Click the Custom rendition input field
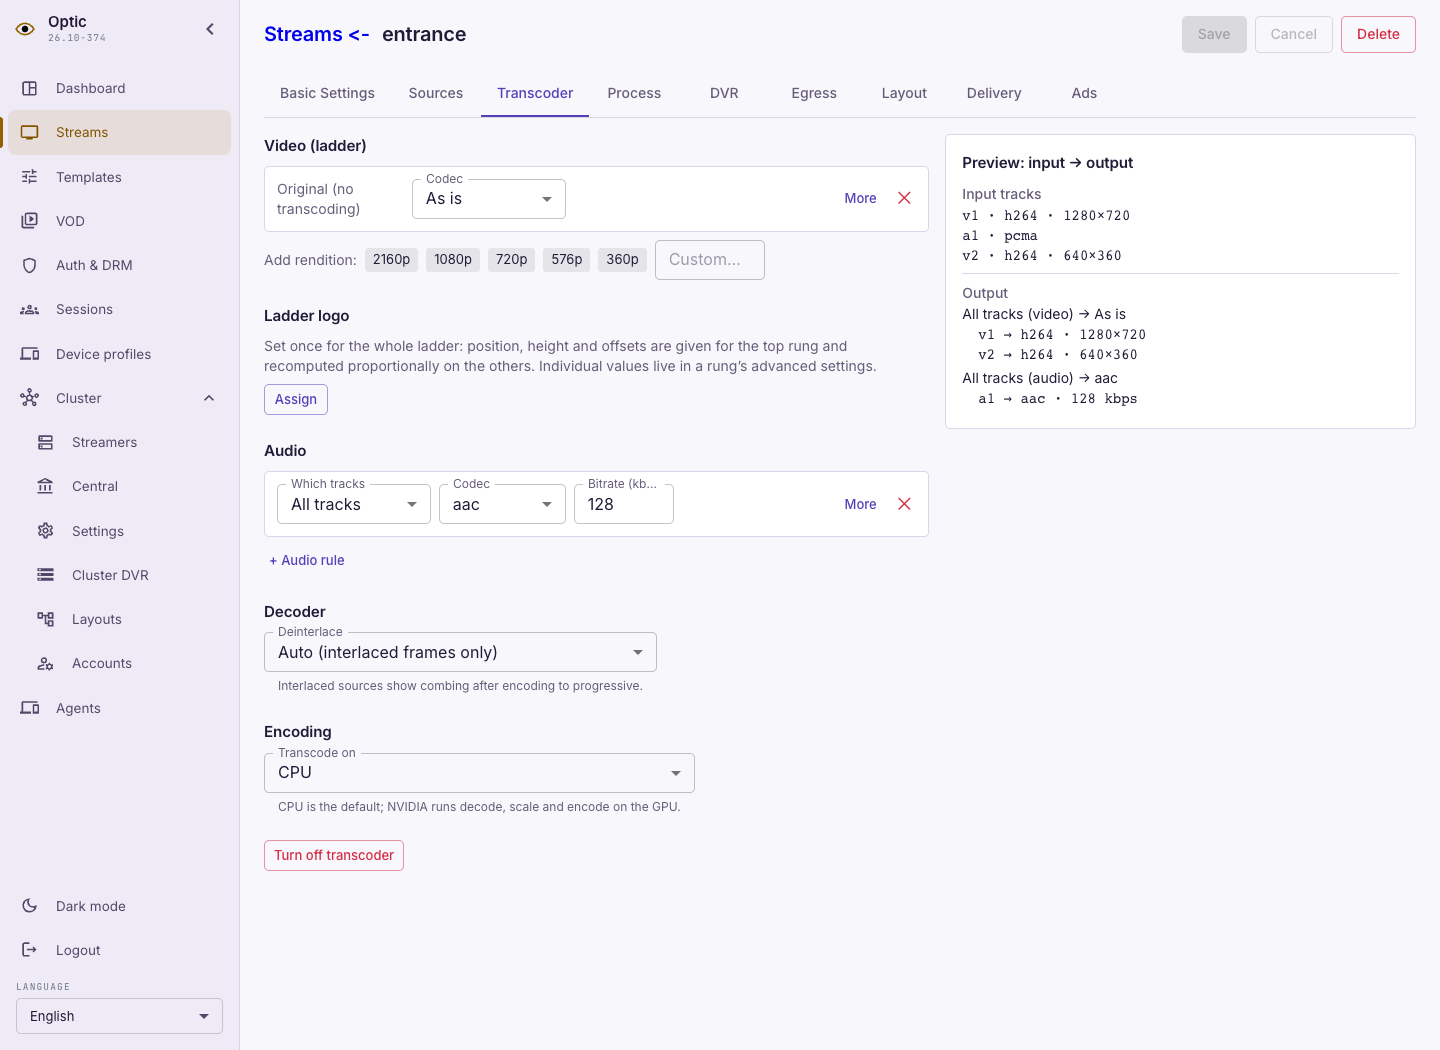The height and width of the screenshot is (1050, 1440). (710, 260)
